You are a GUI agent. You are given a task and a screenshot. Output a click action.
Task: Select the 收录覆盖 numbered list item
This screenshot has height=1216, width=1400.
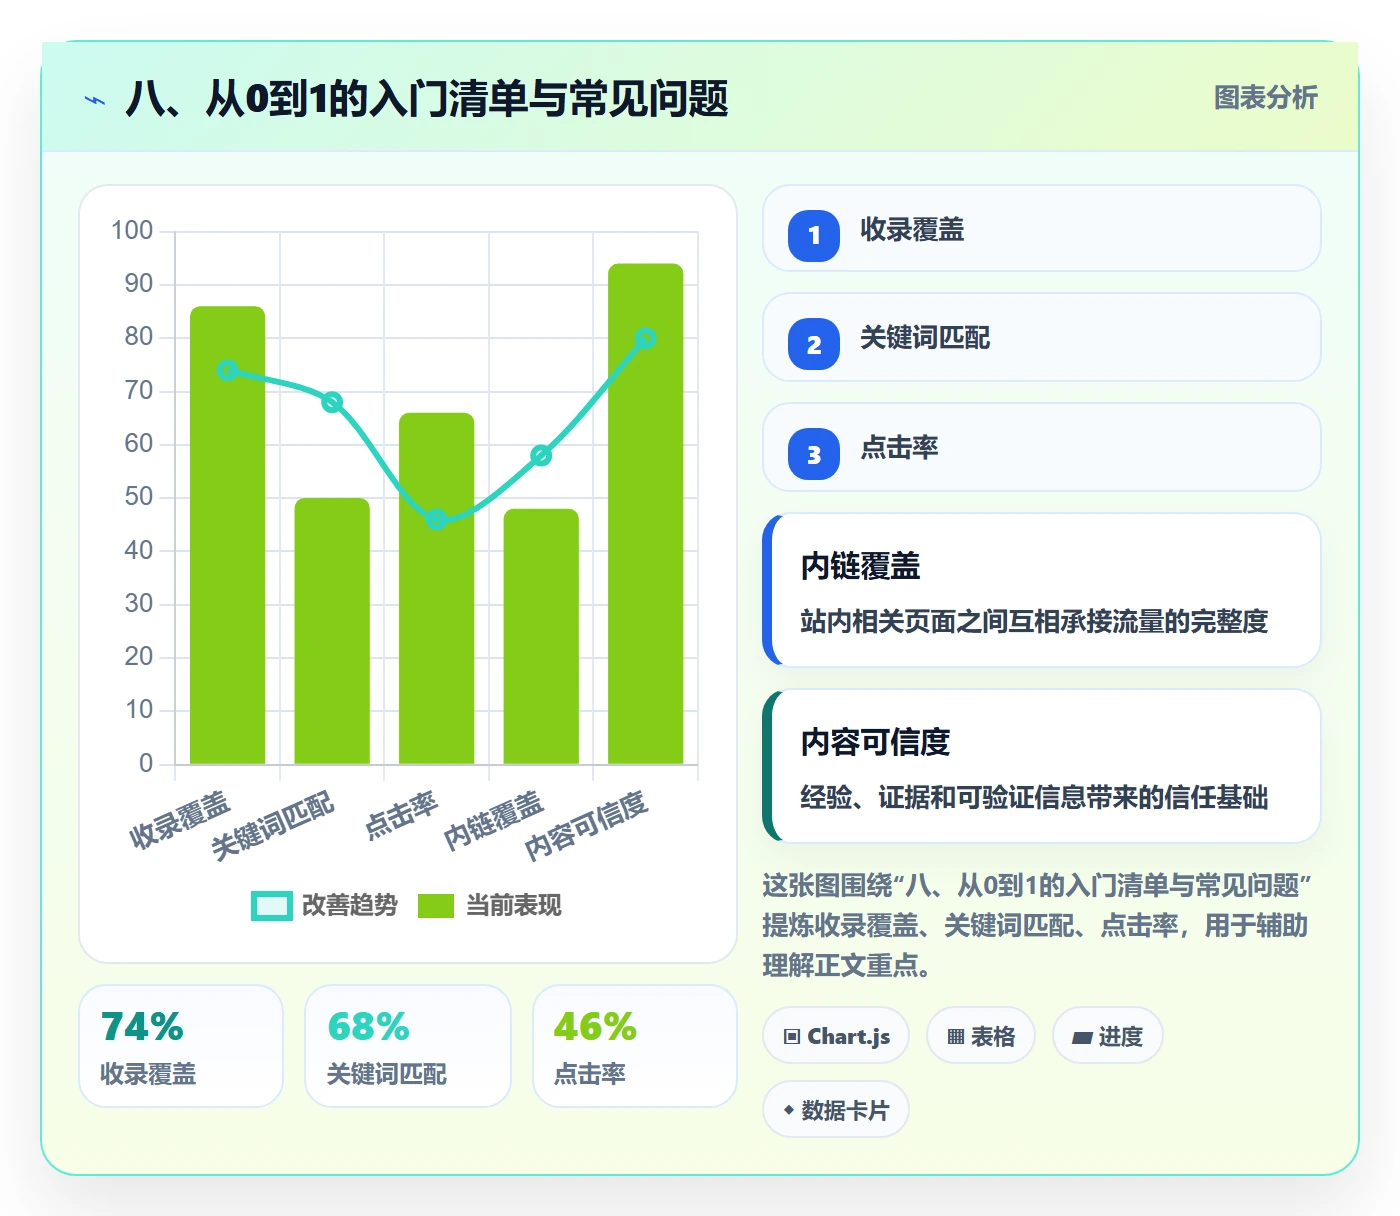(x=1042, y=228)
